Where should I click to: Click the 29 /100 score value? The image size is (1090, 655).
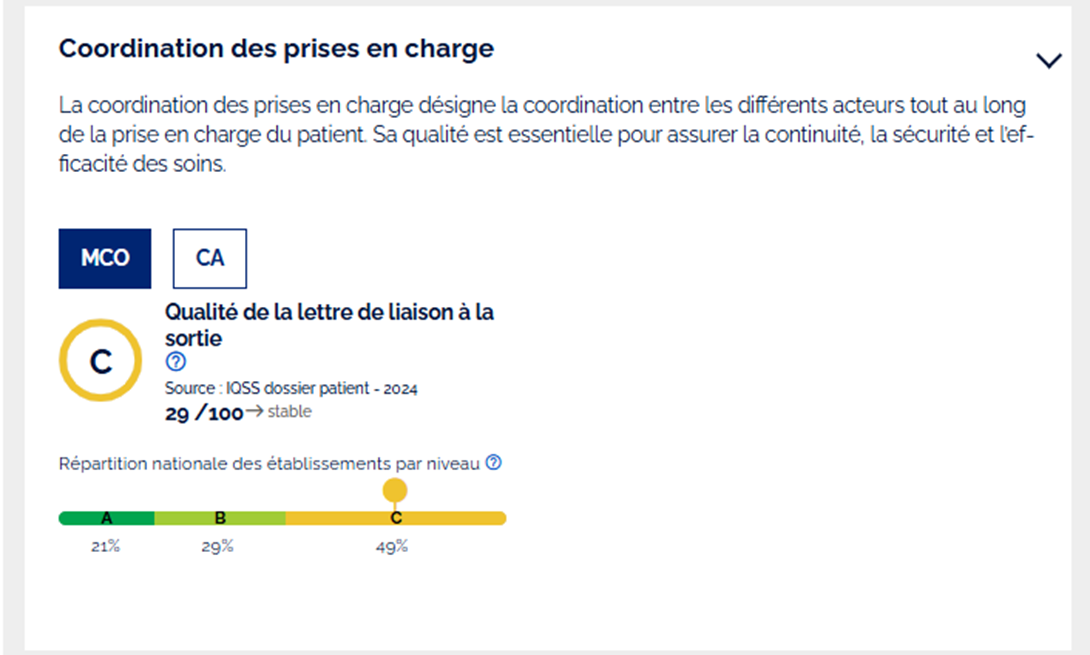pos(204,413)
